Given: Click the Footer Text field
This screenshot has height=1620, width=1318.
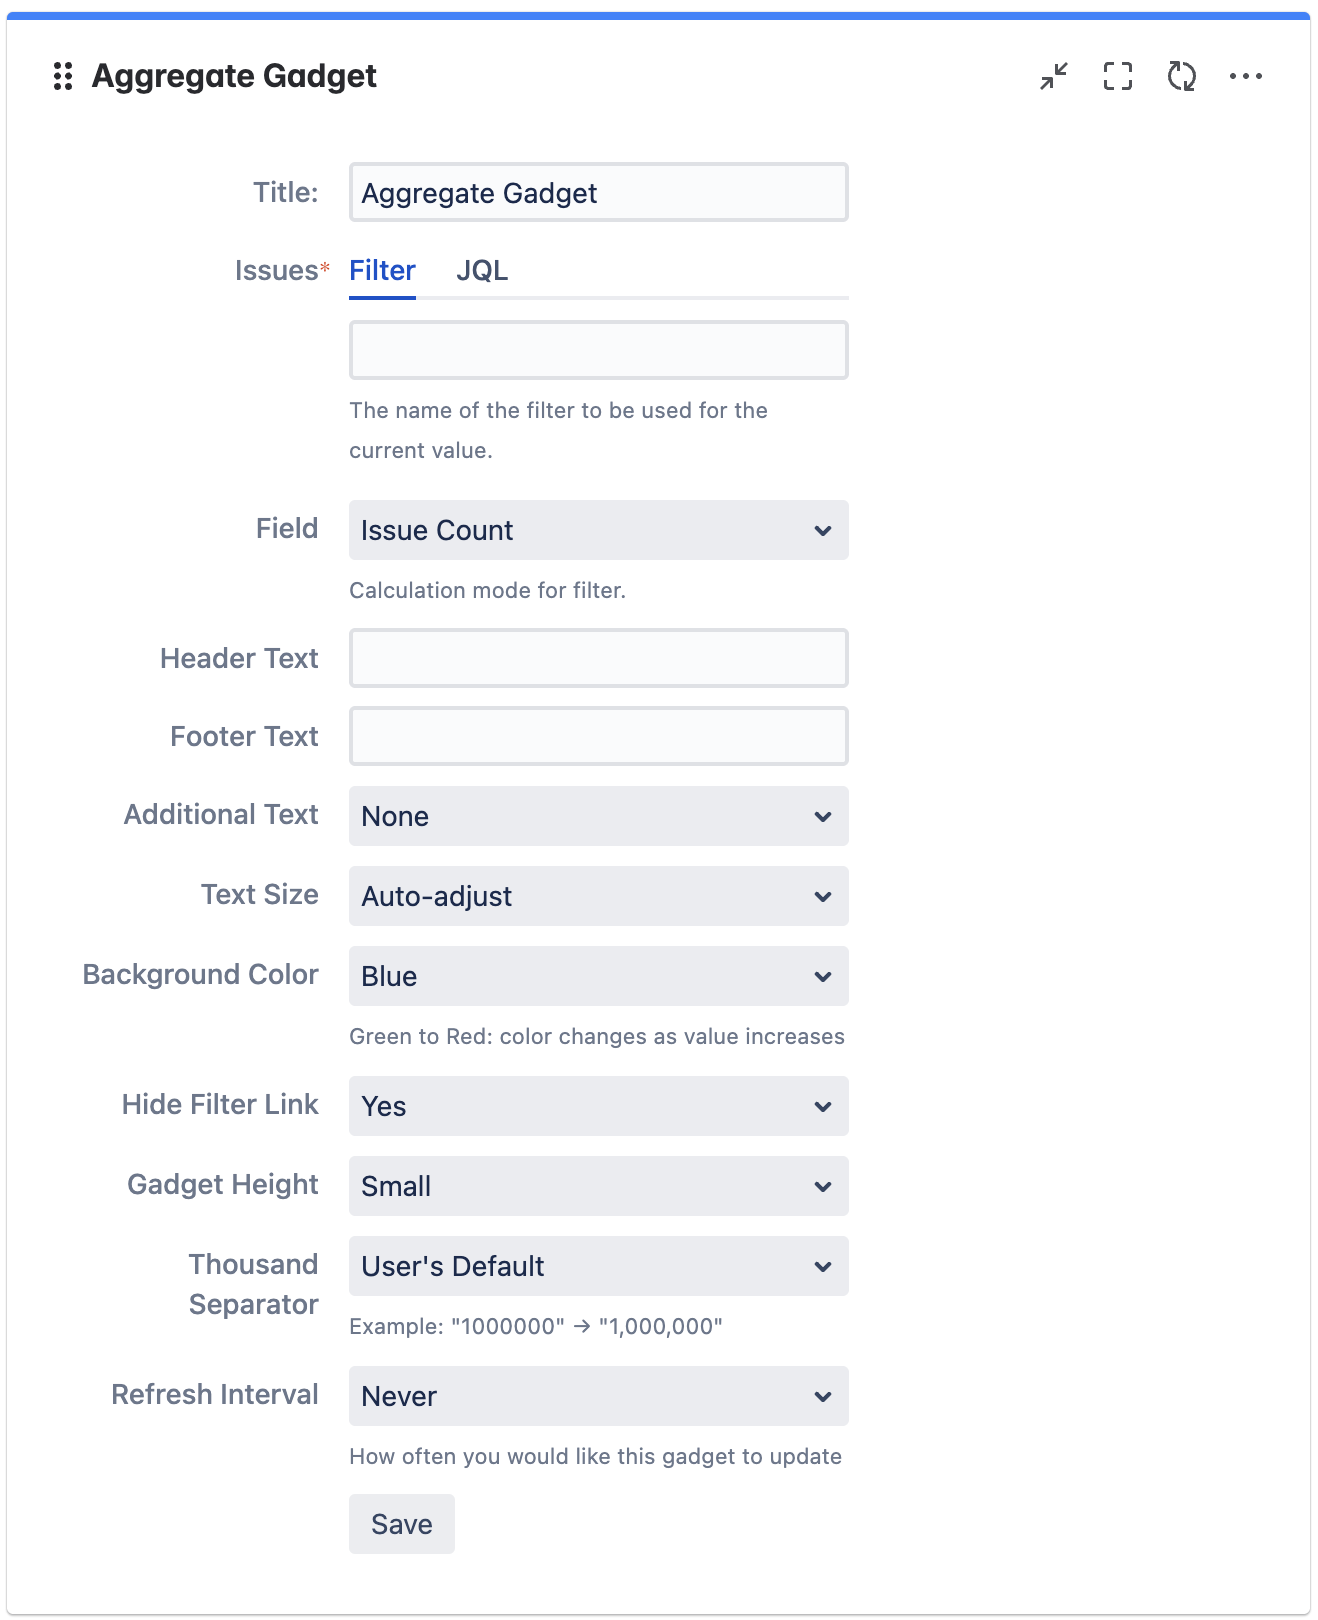Looking at the screenshot, I should point(598,736).
